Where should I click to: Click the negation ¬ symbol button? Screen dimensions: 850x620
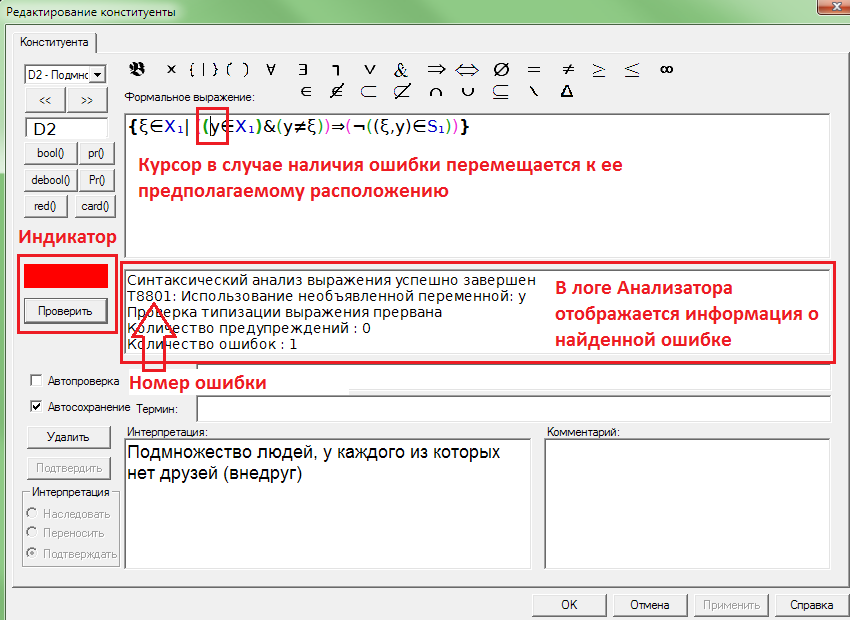tap(336, 70)
